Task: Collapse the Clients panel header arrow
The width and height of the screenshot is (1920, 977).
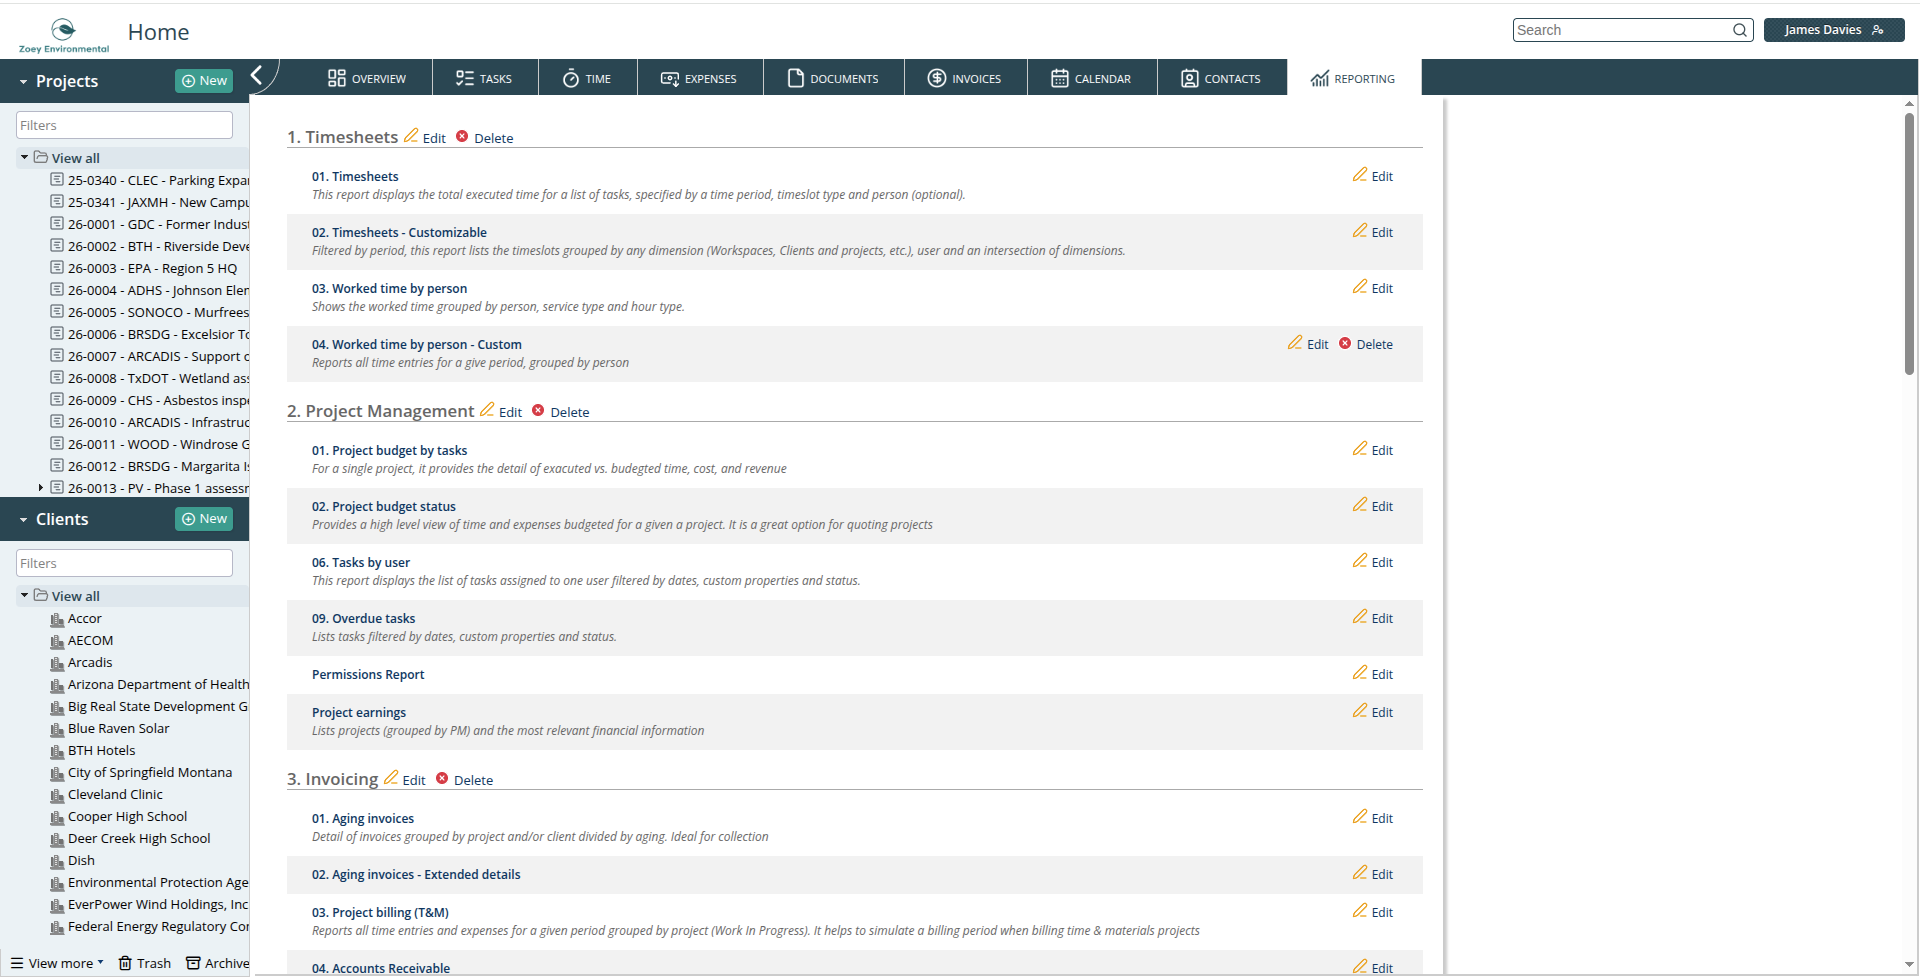Action: tap(23, 520)
